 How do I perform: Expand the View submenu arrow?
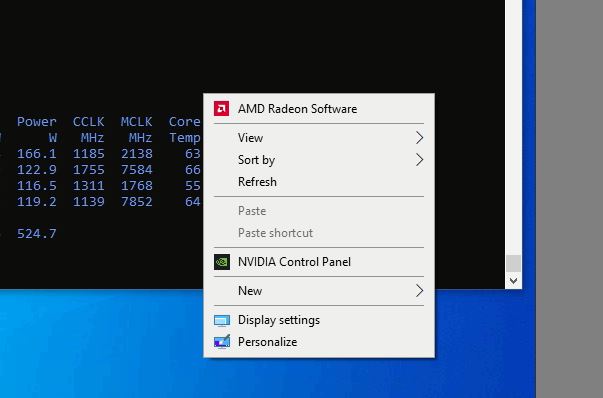pyautogui.click(x=420, y=138)
